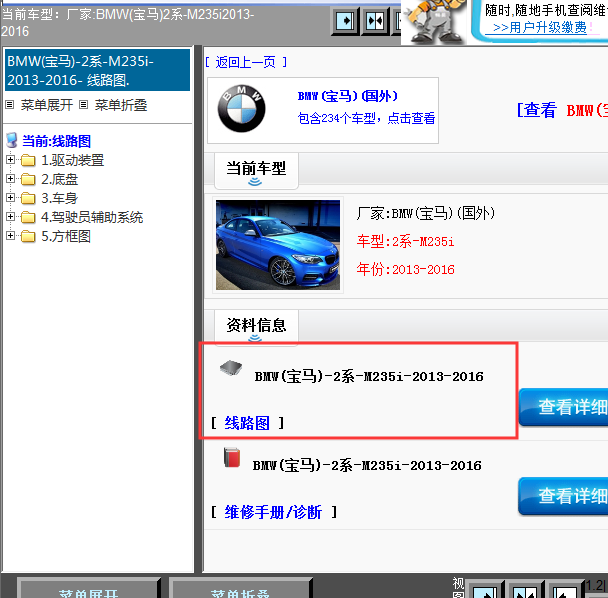Click the computer icon beside 当前:线路图
This screenshot has height=598, width=608.
tap(12, 140)
